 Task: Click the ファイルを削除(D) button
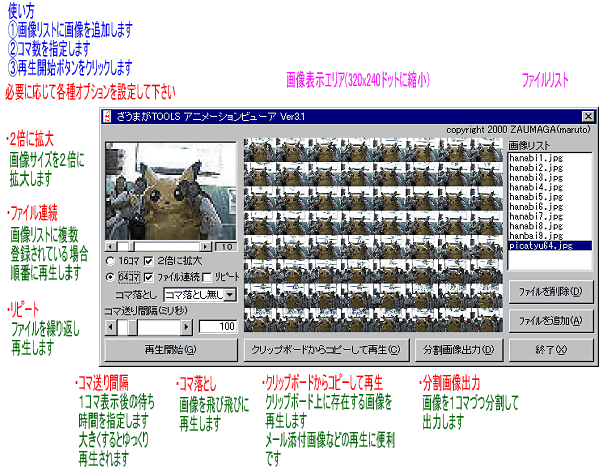point(551,291)
